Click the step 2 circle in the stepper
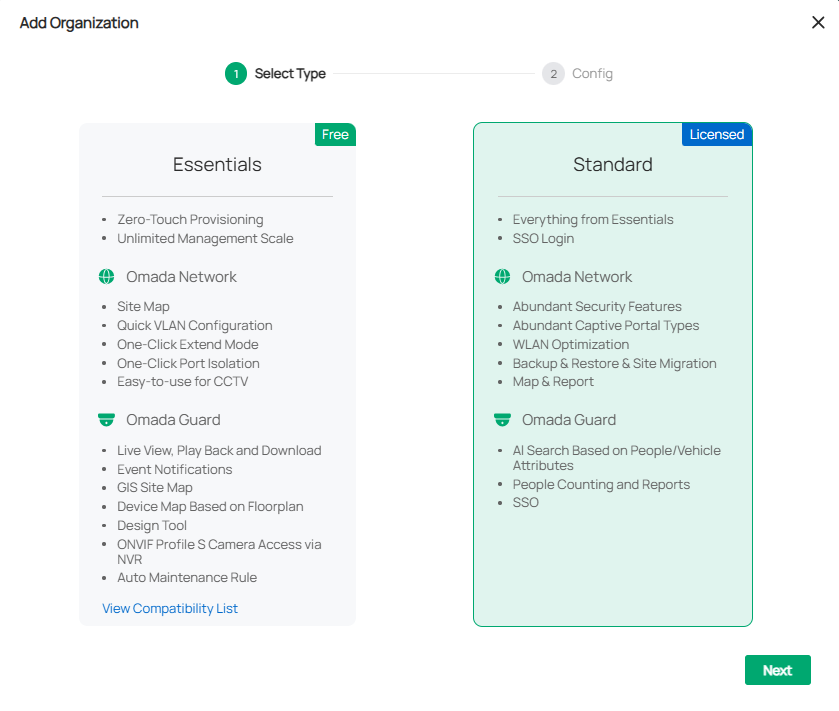This screenshot has height=711, width=839. [x=553, y=73]
